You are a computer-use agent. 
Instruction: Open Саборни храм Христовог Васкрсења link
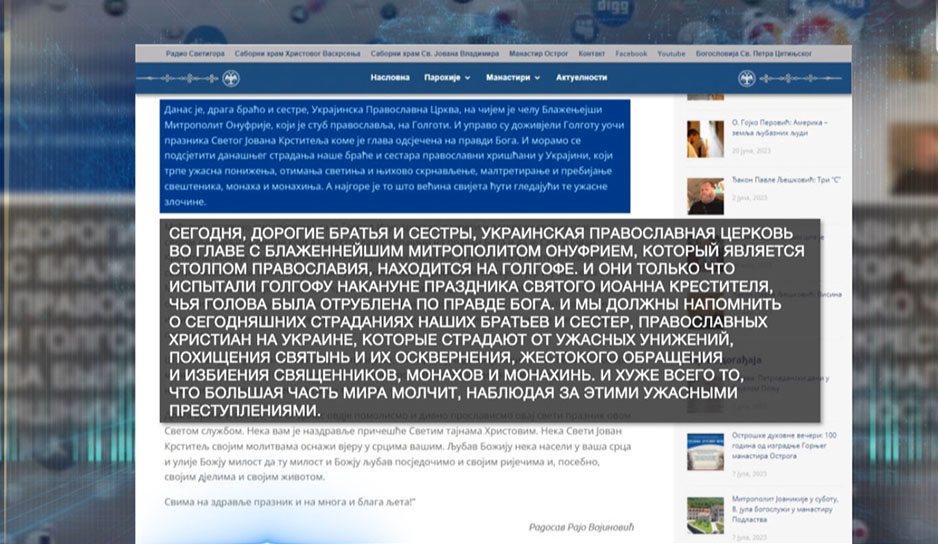(297, 53)
